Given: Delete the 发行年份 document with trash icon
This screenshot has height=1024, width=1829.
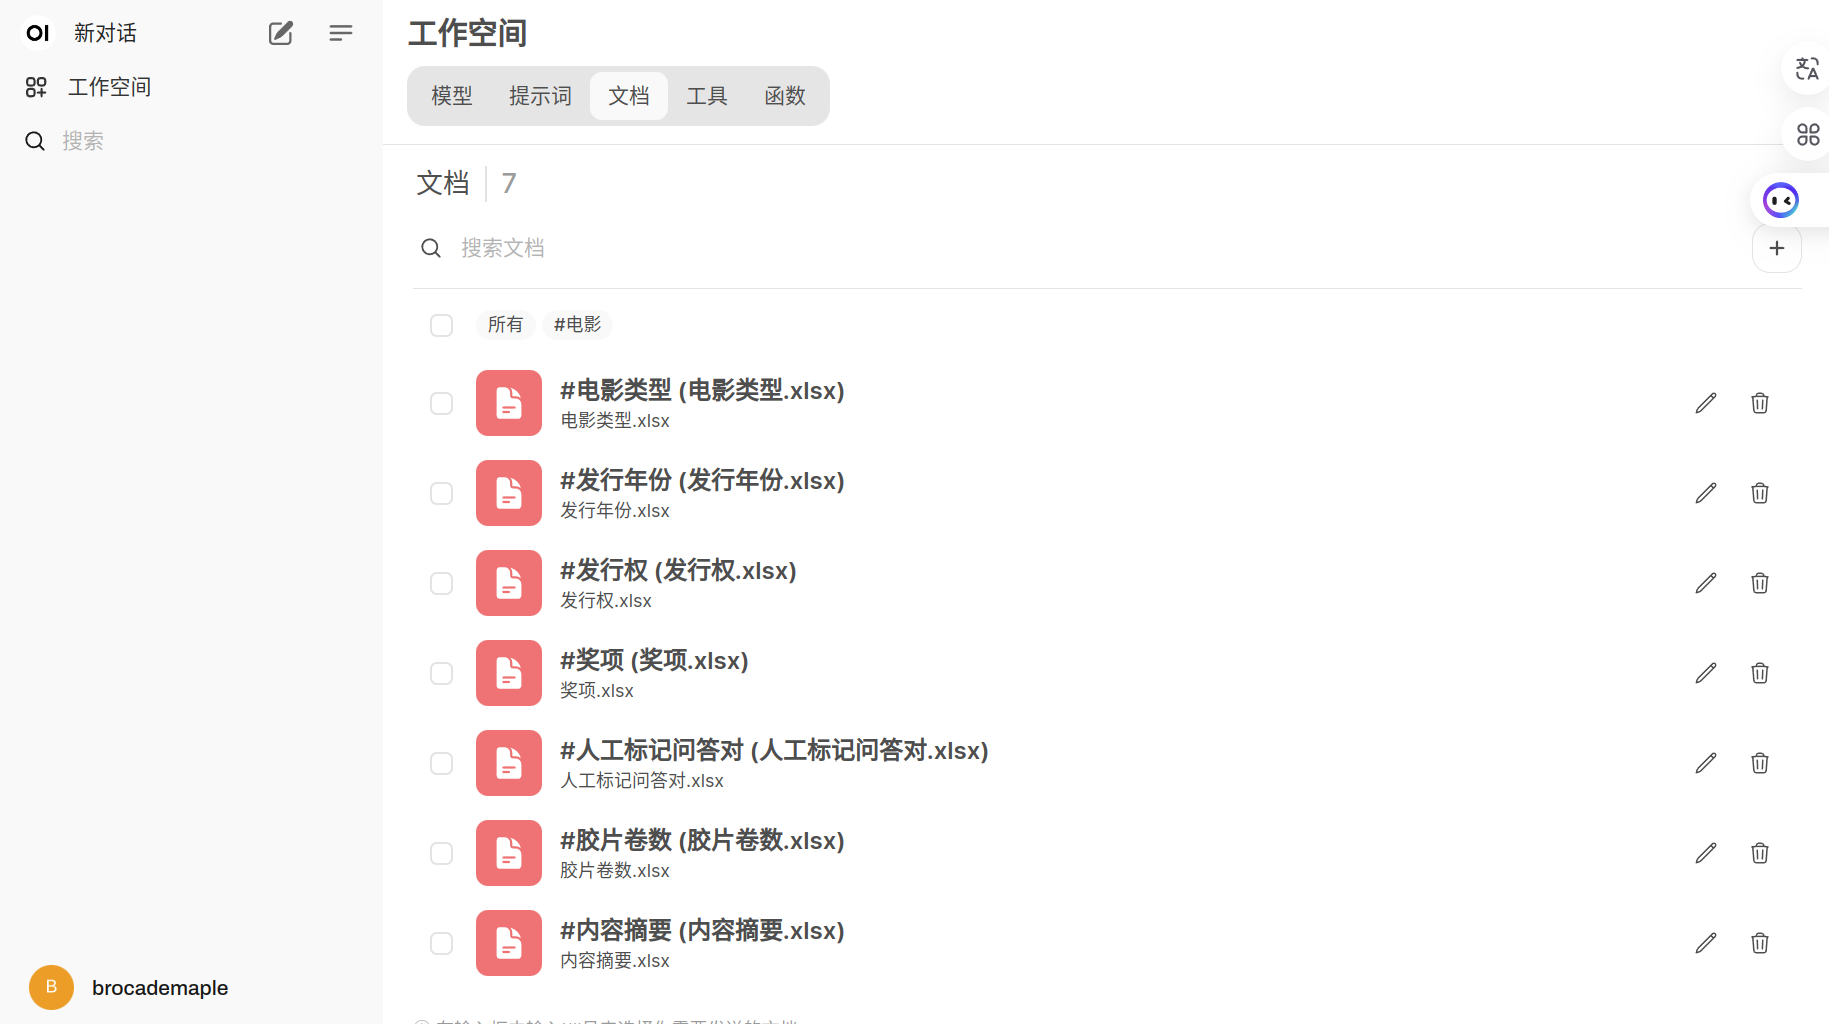Looking at the screenshot, I should (x=1760, y=493).
